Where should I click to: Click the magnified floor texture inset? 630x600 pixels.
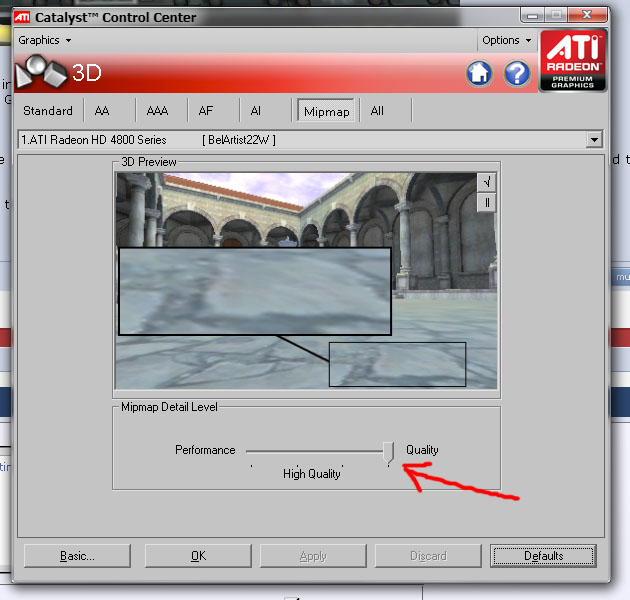255,291
